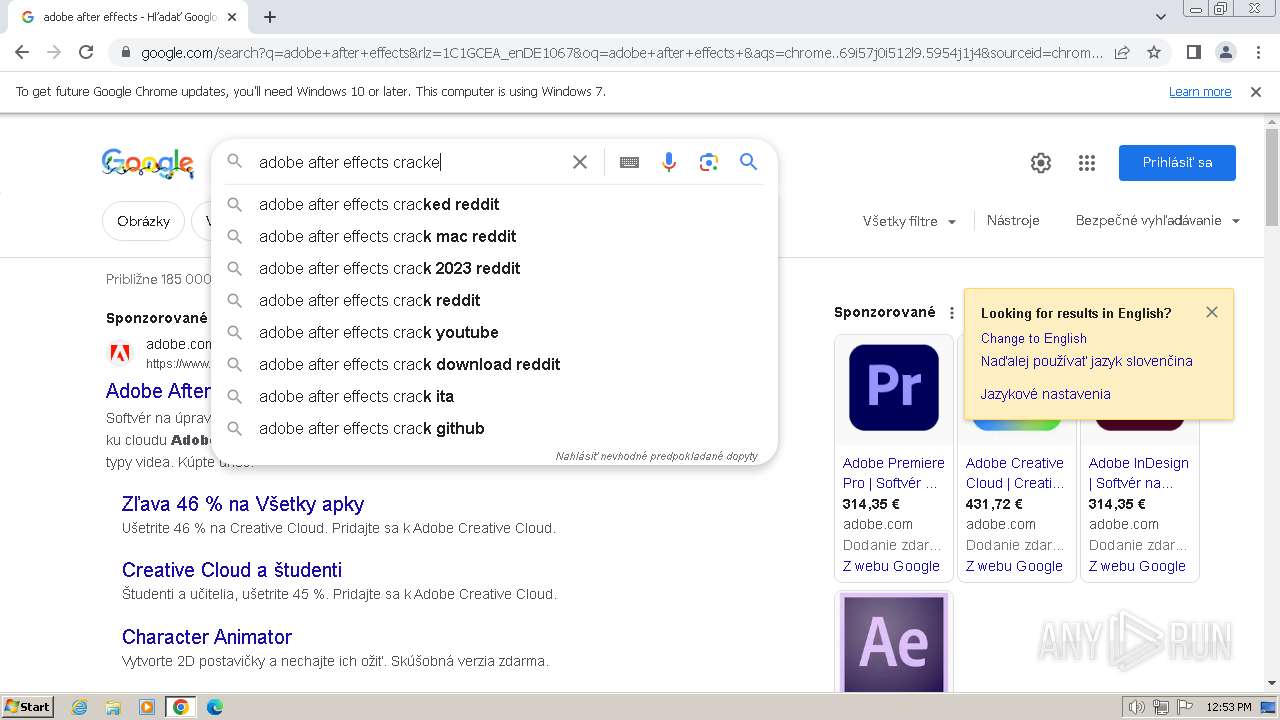Dismiss the Chrome update notice
Screen dimensions: 1280x720
click(x=1256, y=91)
